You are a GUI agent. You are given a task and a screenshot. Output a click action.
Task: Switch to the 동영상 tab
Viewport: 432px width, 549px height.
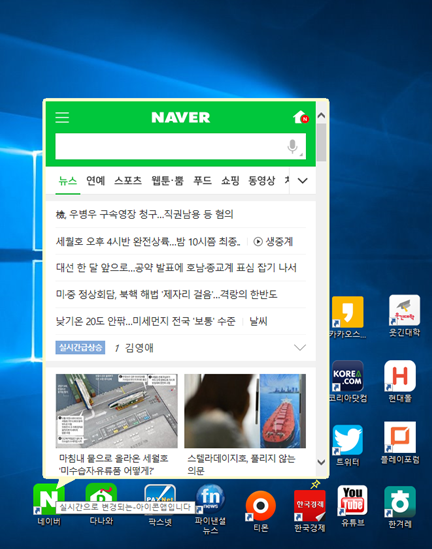pos(262,181)
